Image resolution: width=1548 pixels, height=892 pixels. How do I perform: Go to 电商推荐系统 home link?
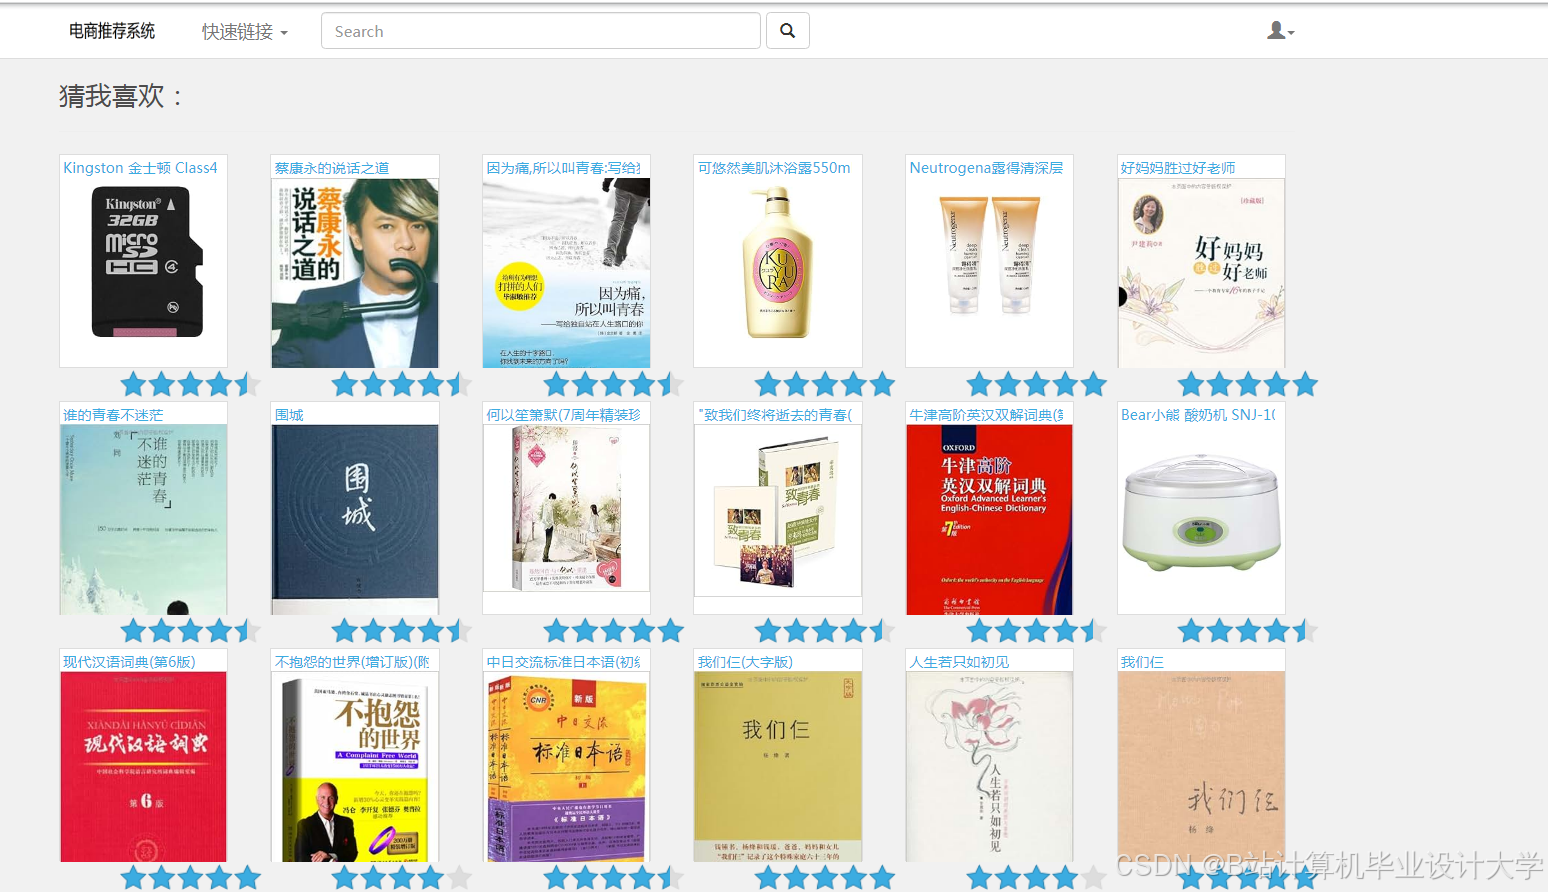[112, 31]
